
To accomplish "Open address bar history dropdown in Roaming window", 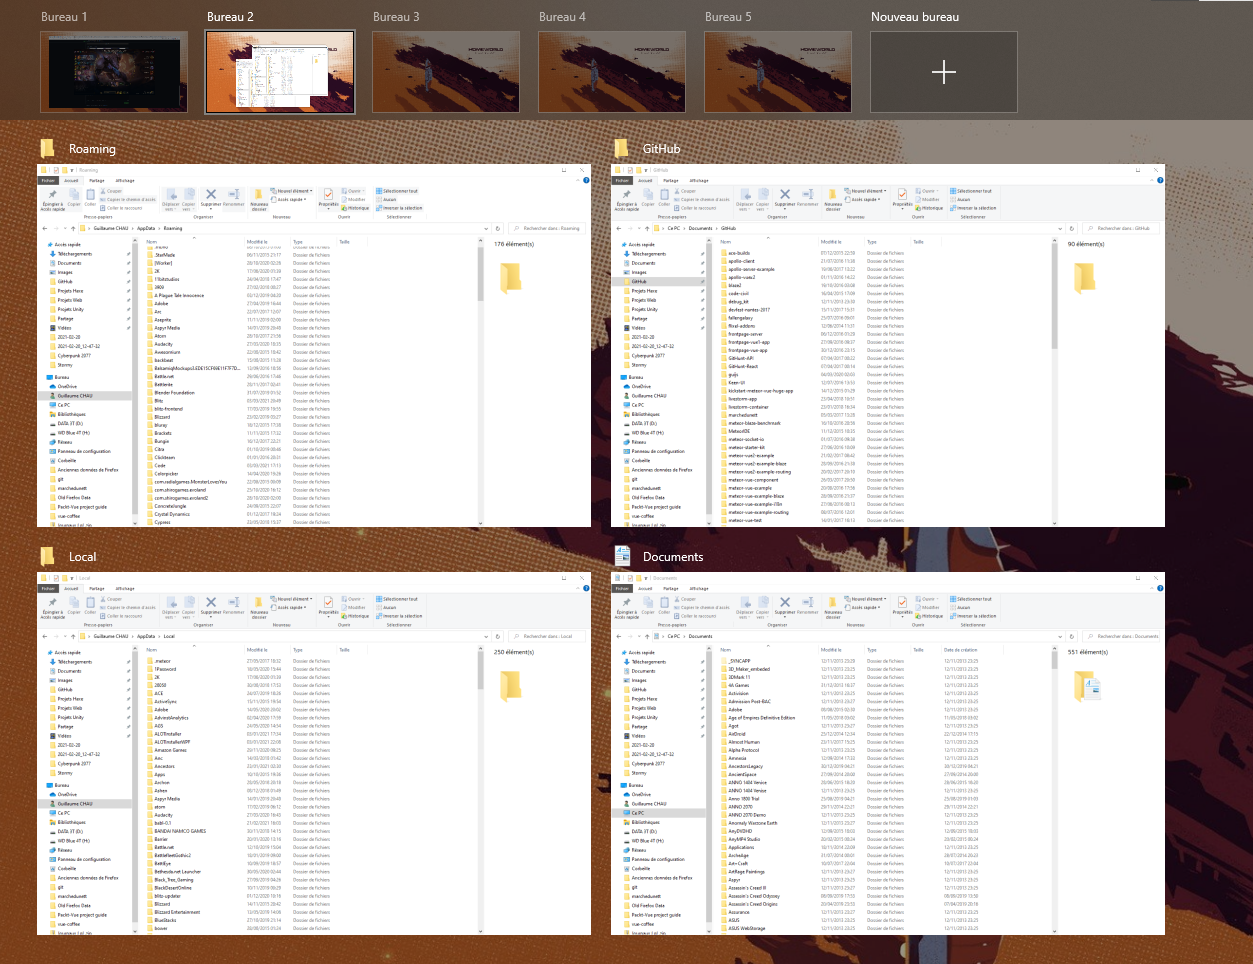I will tap(486, 228).
